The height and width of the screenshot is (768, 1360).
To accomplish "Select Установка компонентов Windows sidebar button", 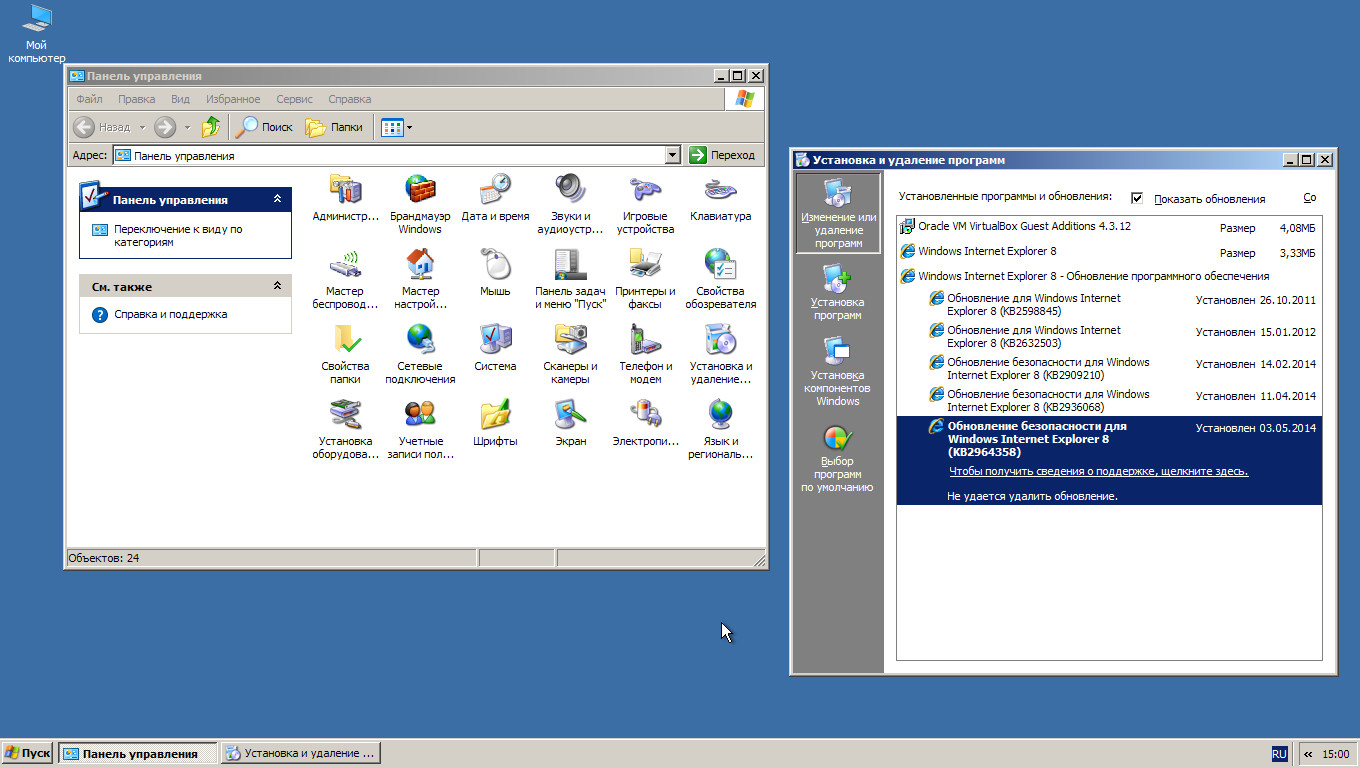I will (838, 372).
